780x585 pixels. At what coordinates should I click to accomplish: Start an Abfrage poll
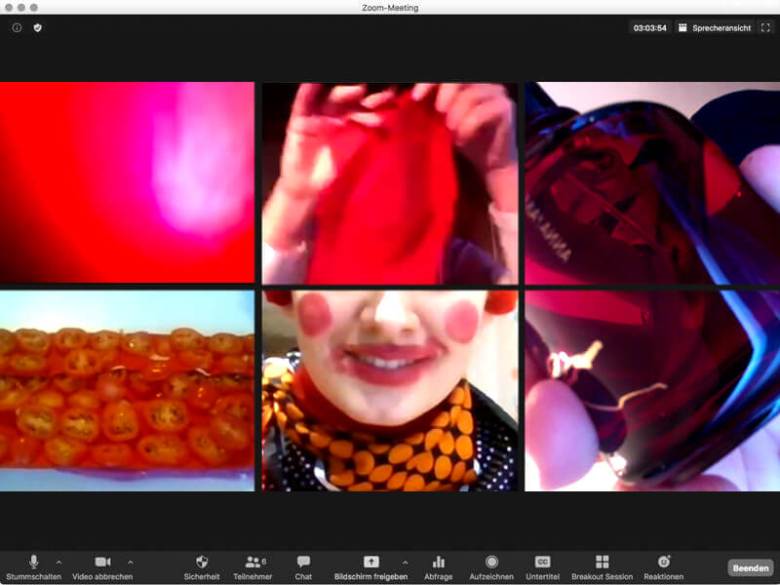438,567
